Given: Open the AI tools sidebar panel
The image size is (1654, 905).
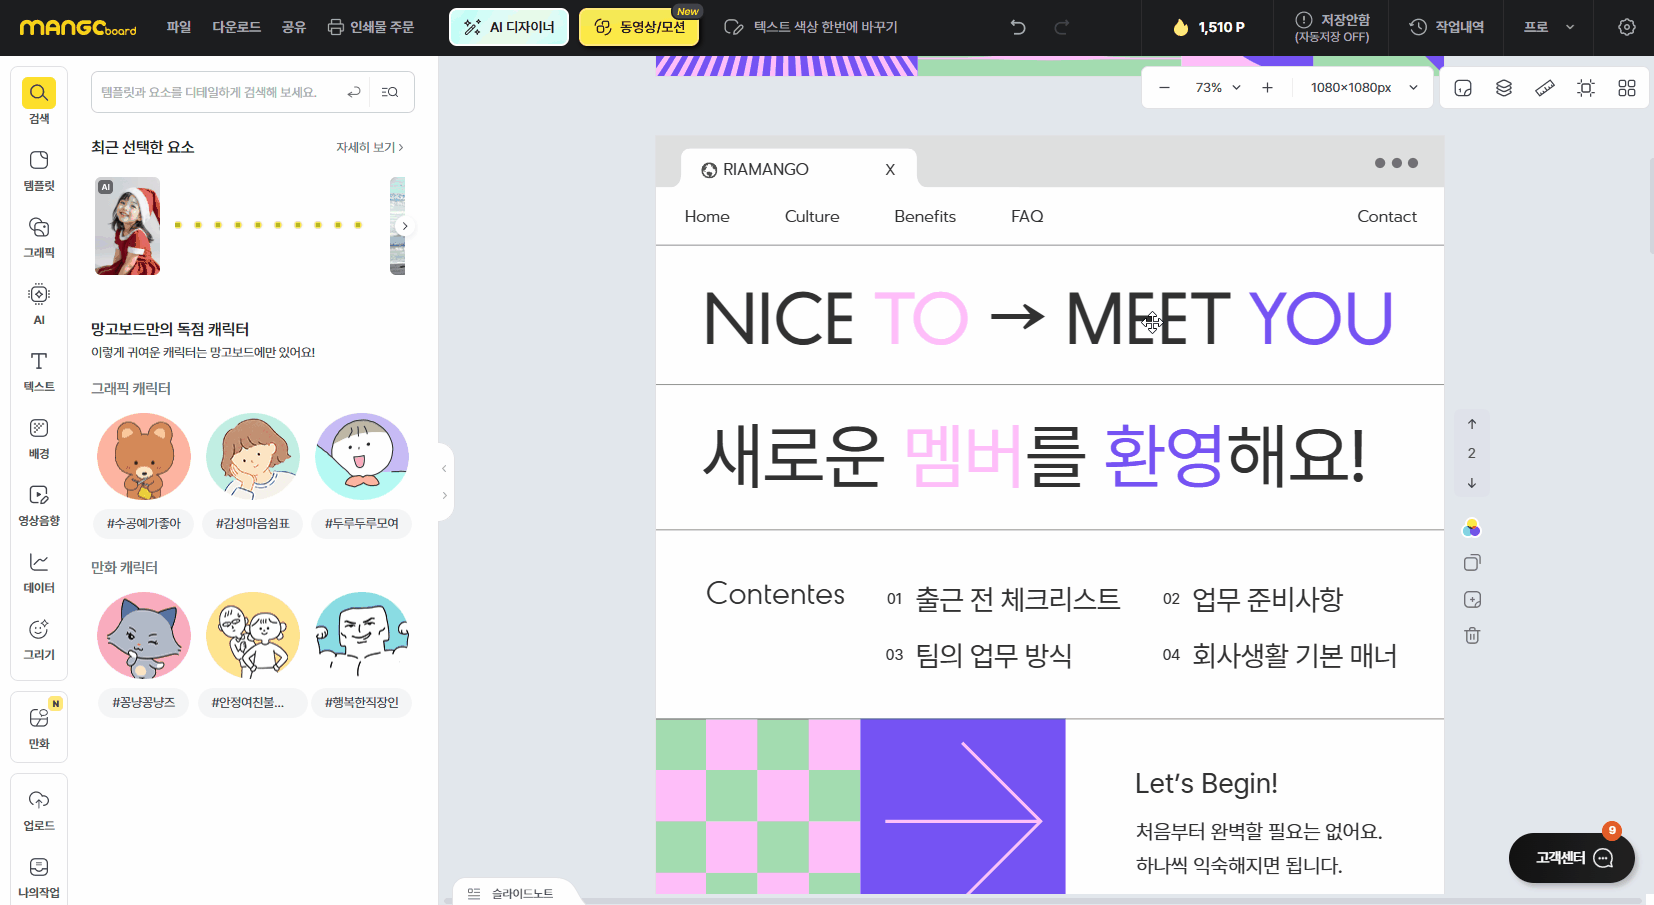Looking at the screenshot, I should tap(39, 304).
